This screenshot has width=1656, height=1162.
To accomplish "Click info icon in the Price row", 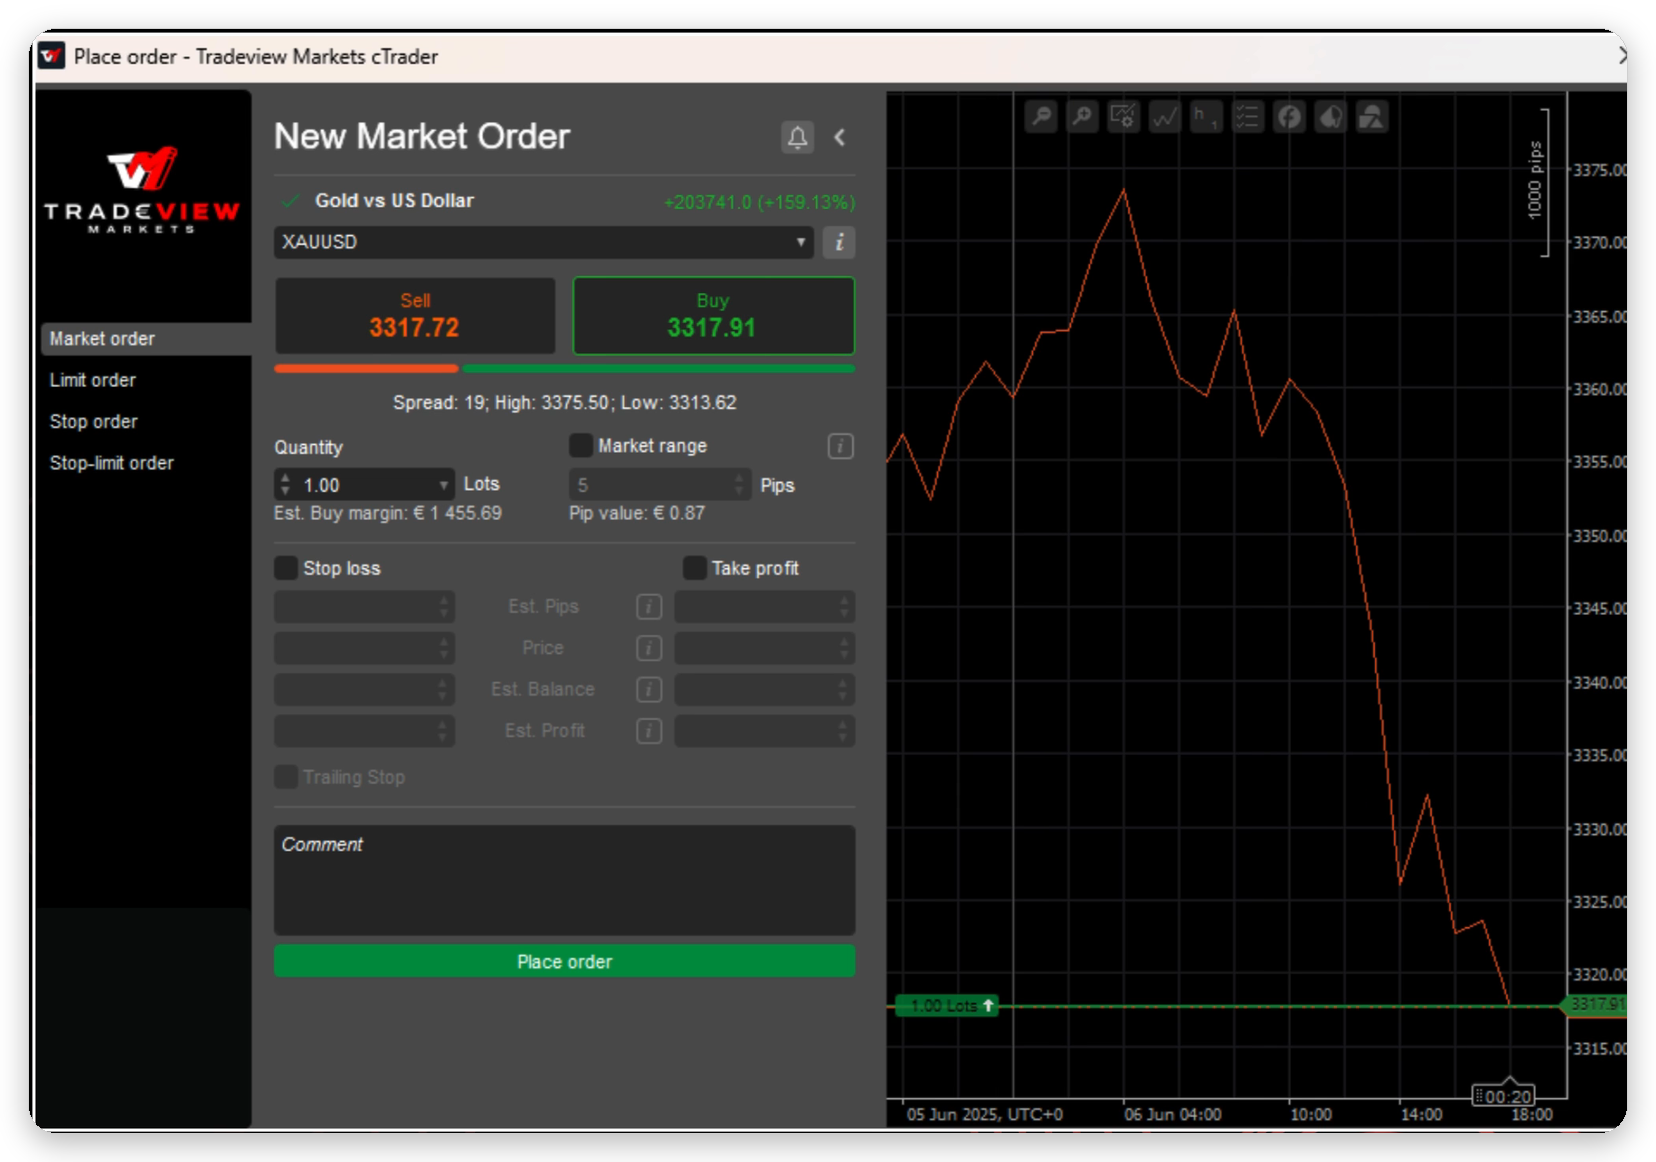I will click(x=649, y=648).
